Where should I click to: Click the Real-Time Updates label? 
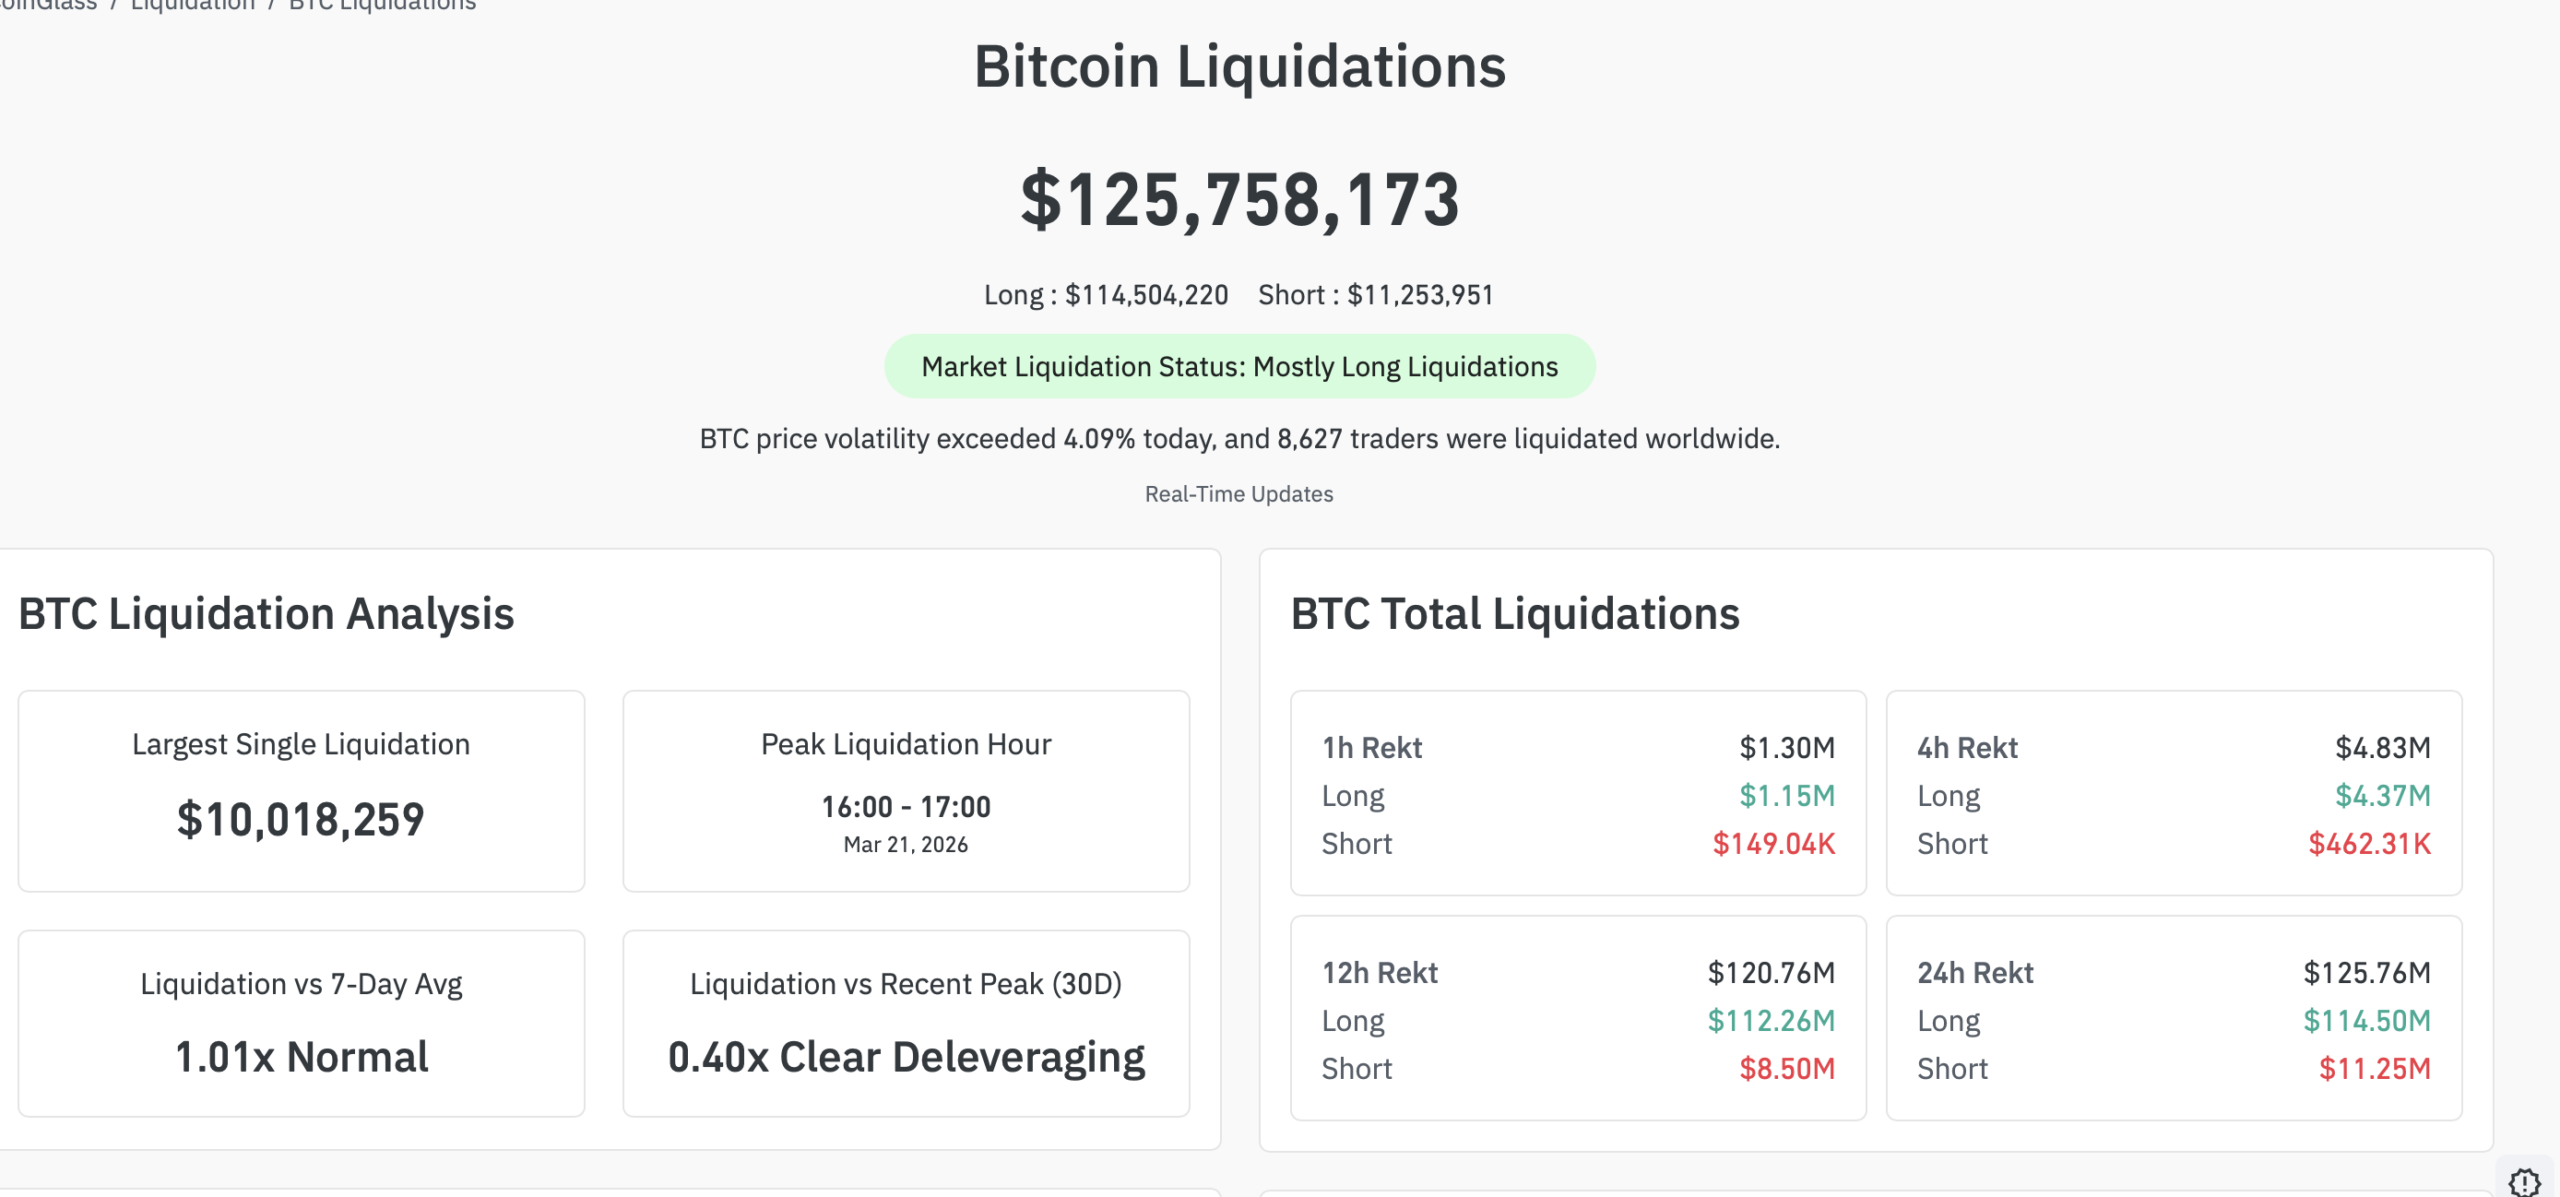point(1239,493)
